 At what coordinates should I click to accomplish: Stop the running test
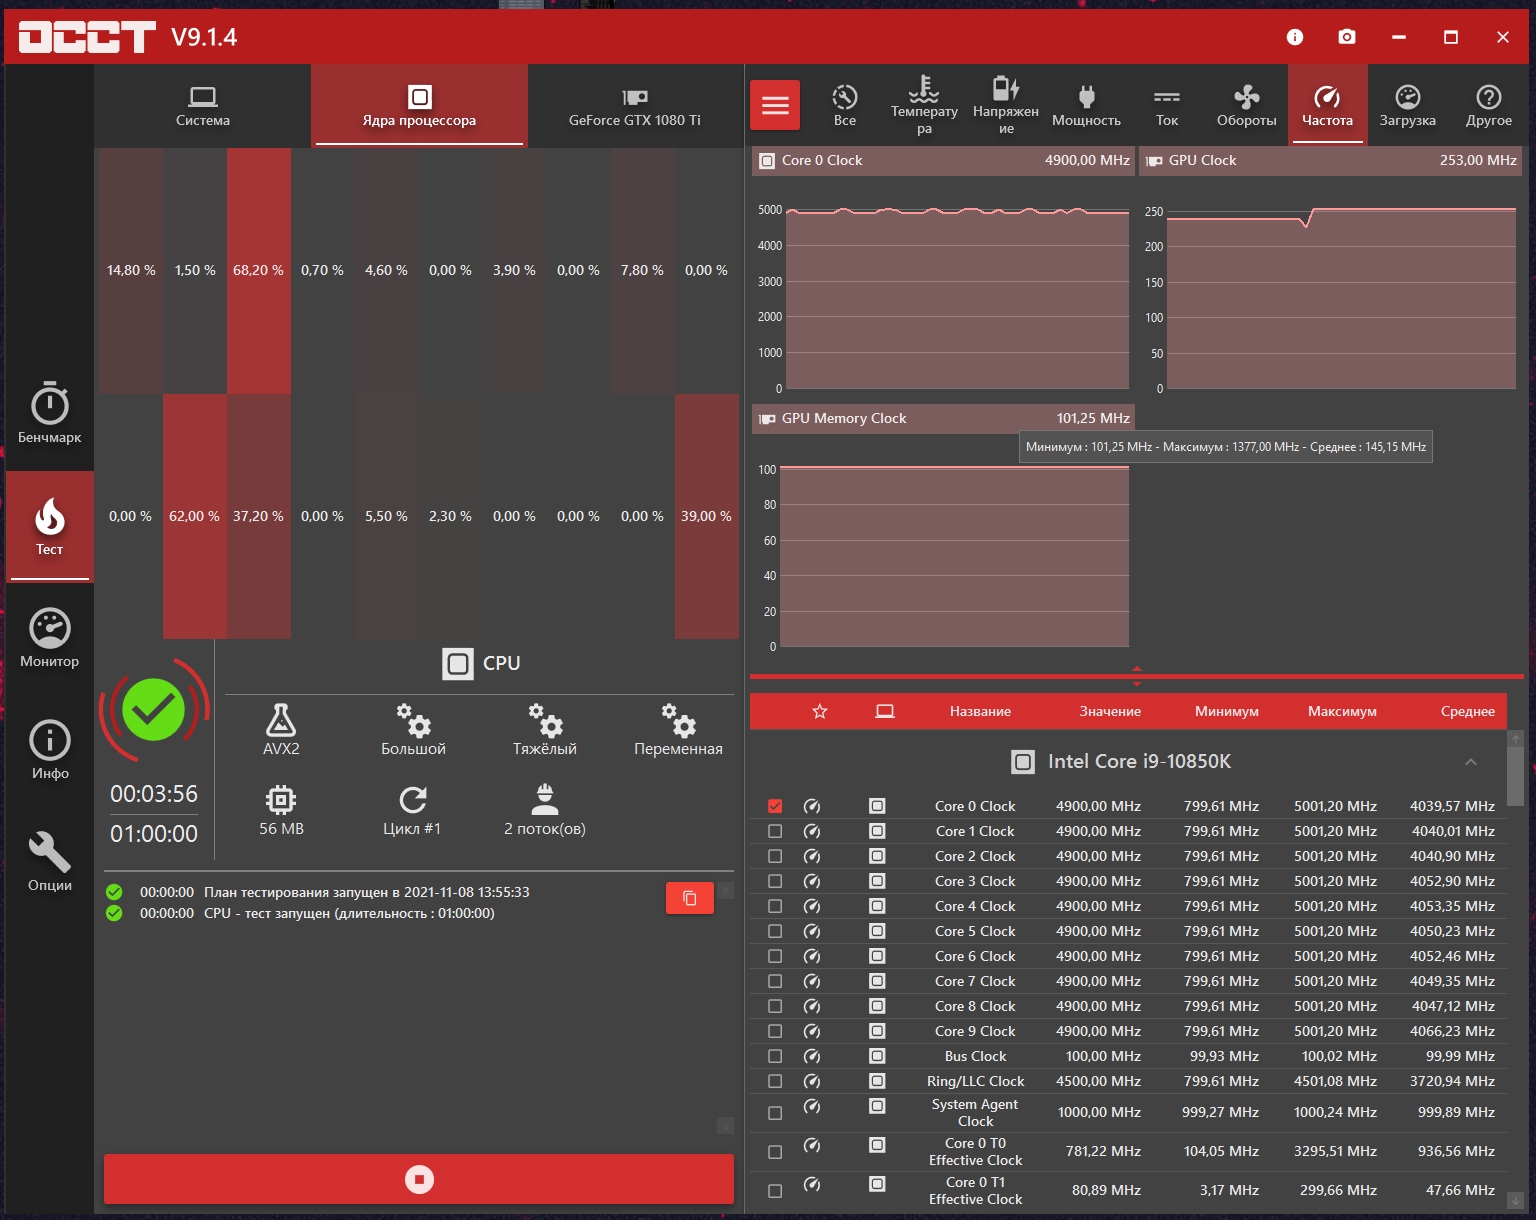click(419, 1179)
